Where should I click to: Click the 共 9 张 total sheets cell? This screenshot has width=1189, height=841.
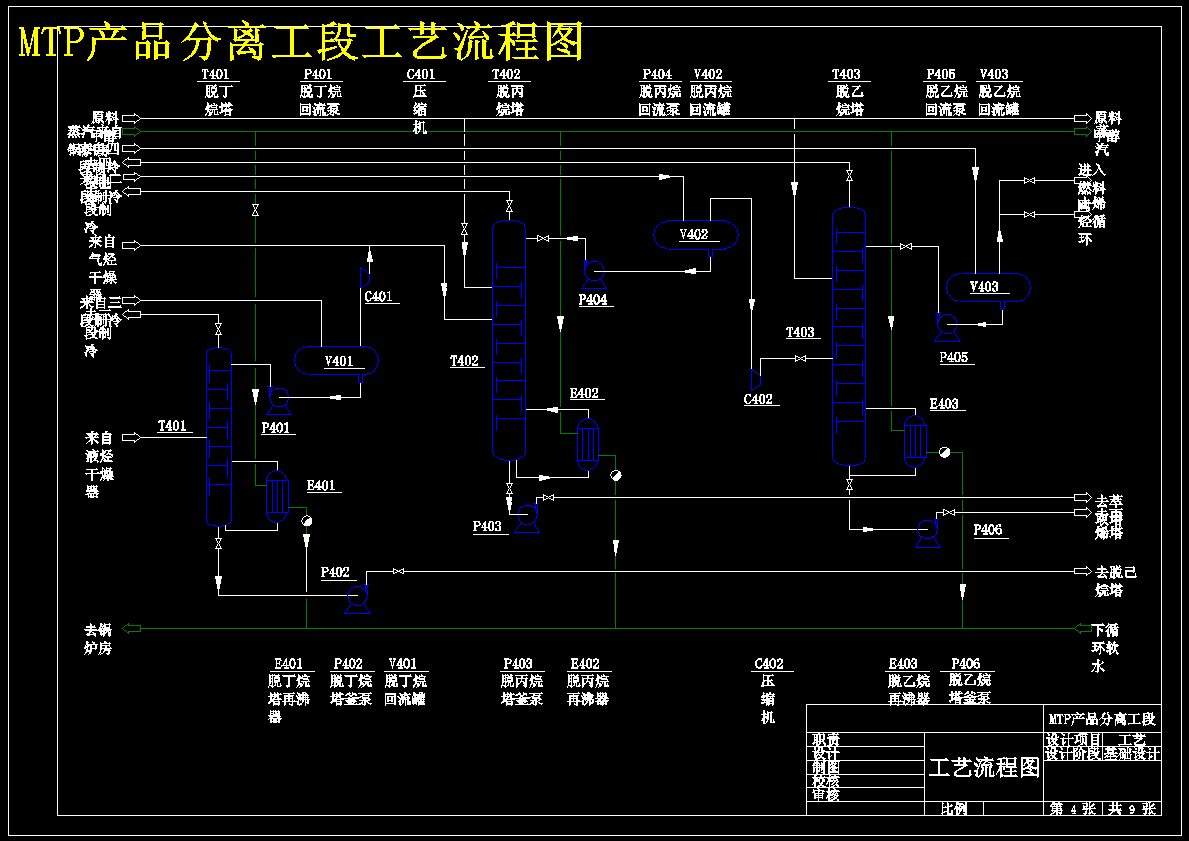[1131, 808]
